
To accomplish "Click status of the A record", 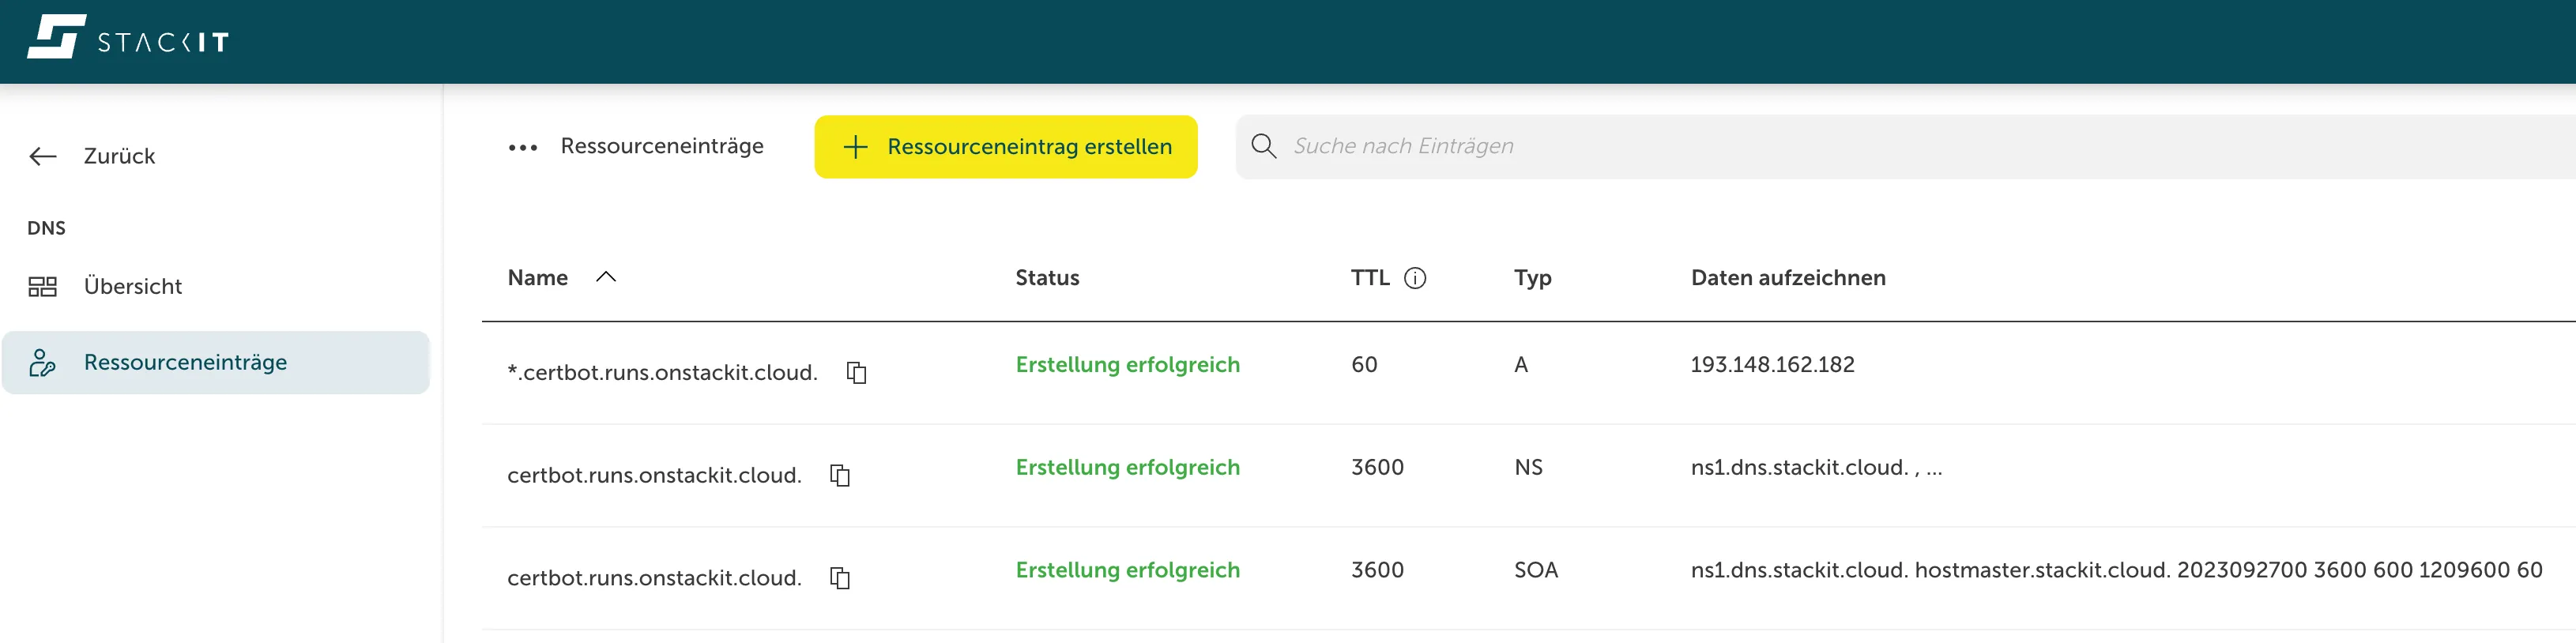I will [1127, 365].
